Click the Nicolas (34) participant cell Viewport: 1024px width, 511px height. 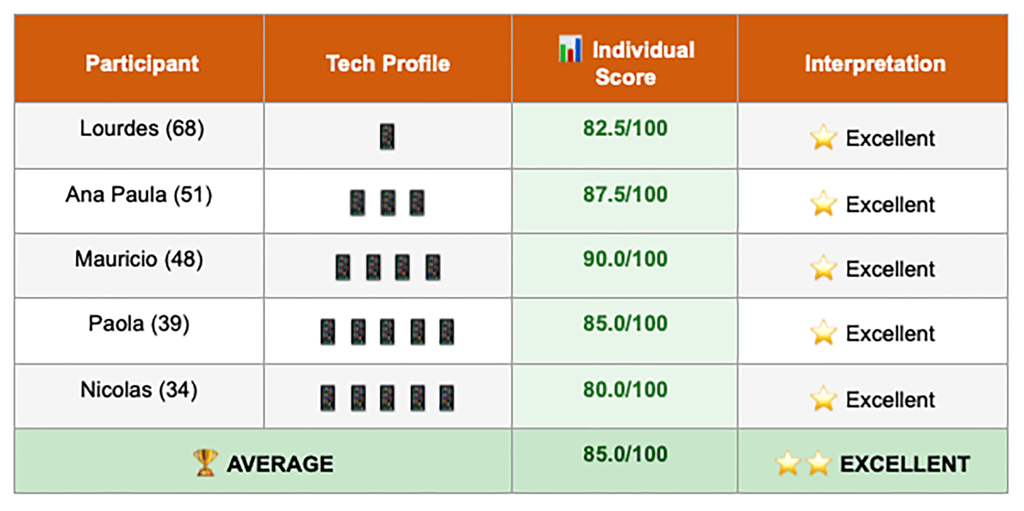tap(140, 396)
